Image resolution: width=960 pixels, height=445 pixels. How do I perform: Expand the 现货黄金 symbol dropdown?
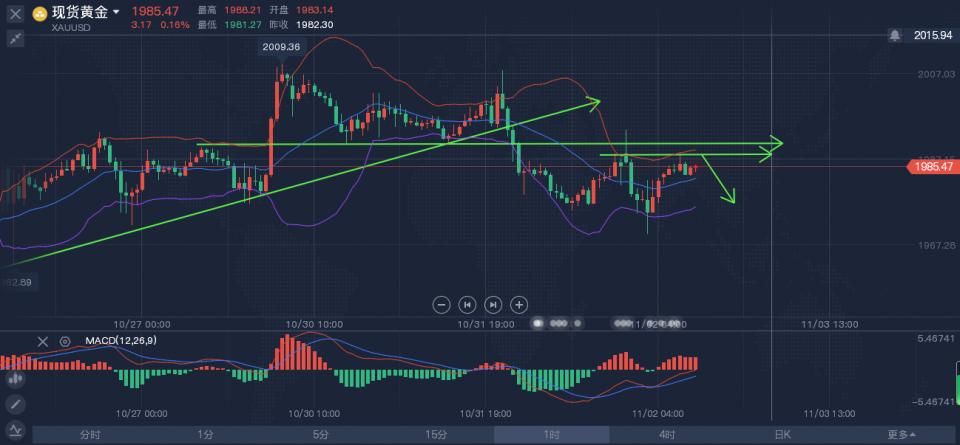point(117,13)
